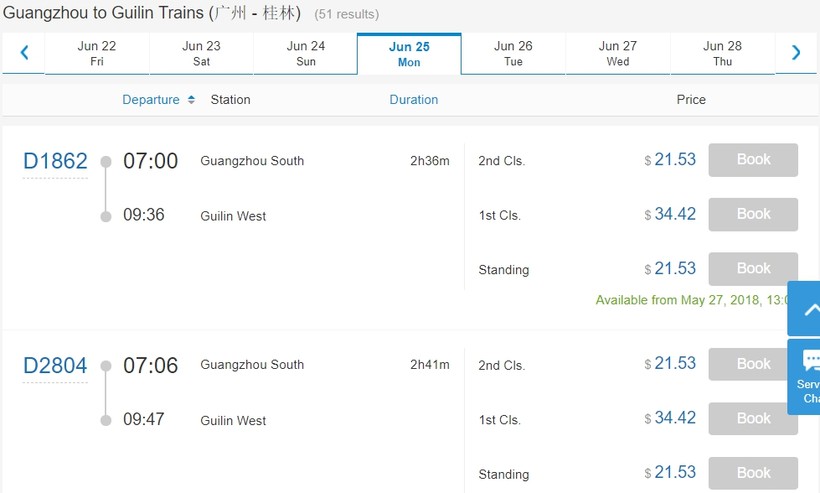This screenshot has width=820, height=493.
Task: Switch to Jun 23 Sat tab
Action: (201, 54)
